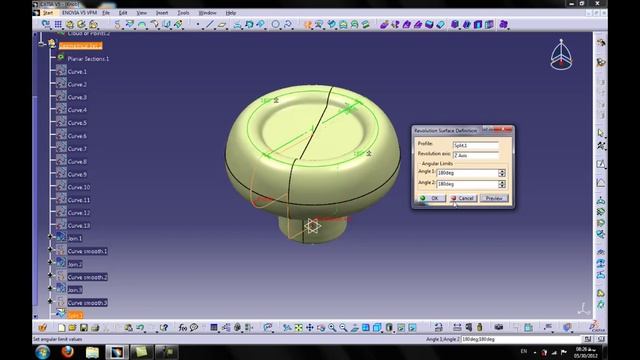Open the Tools menu
Viewport: 640px width, 360px height.
183,13
